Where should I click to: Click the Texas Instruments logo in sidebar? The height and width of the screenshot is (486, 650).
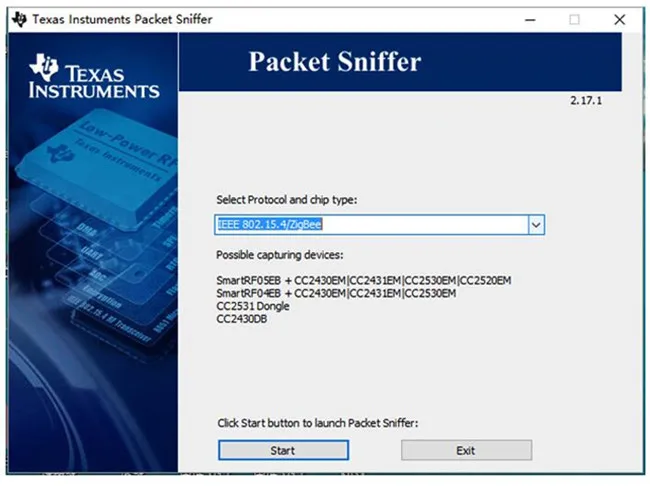pyautogui.click(x=94, y=76)
